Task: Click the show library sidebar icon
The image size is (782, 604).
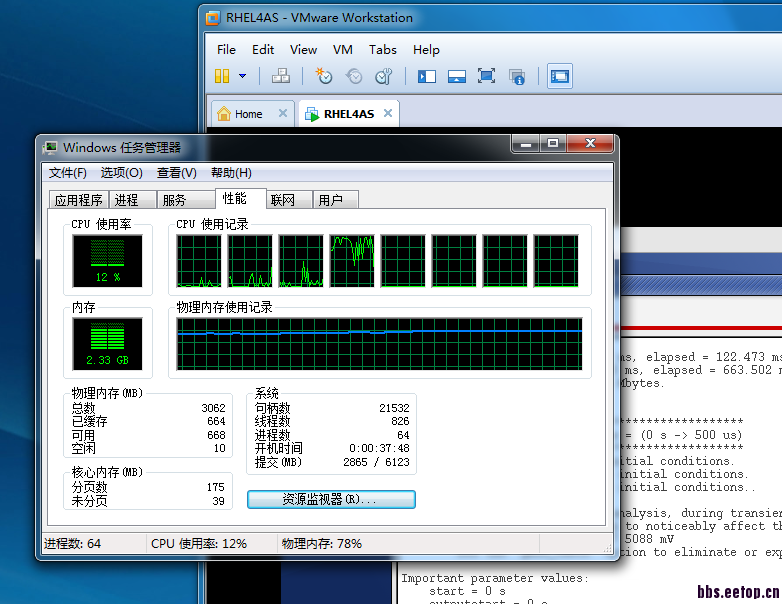Action: click(426, 76)
